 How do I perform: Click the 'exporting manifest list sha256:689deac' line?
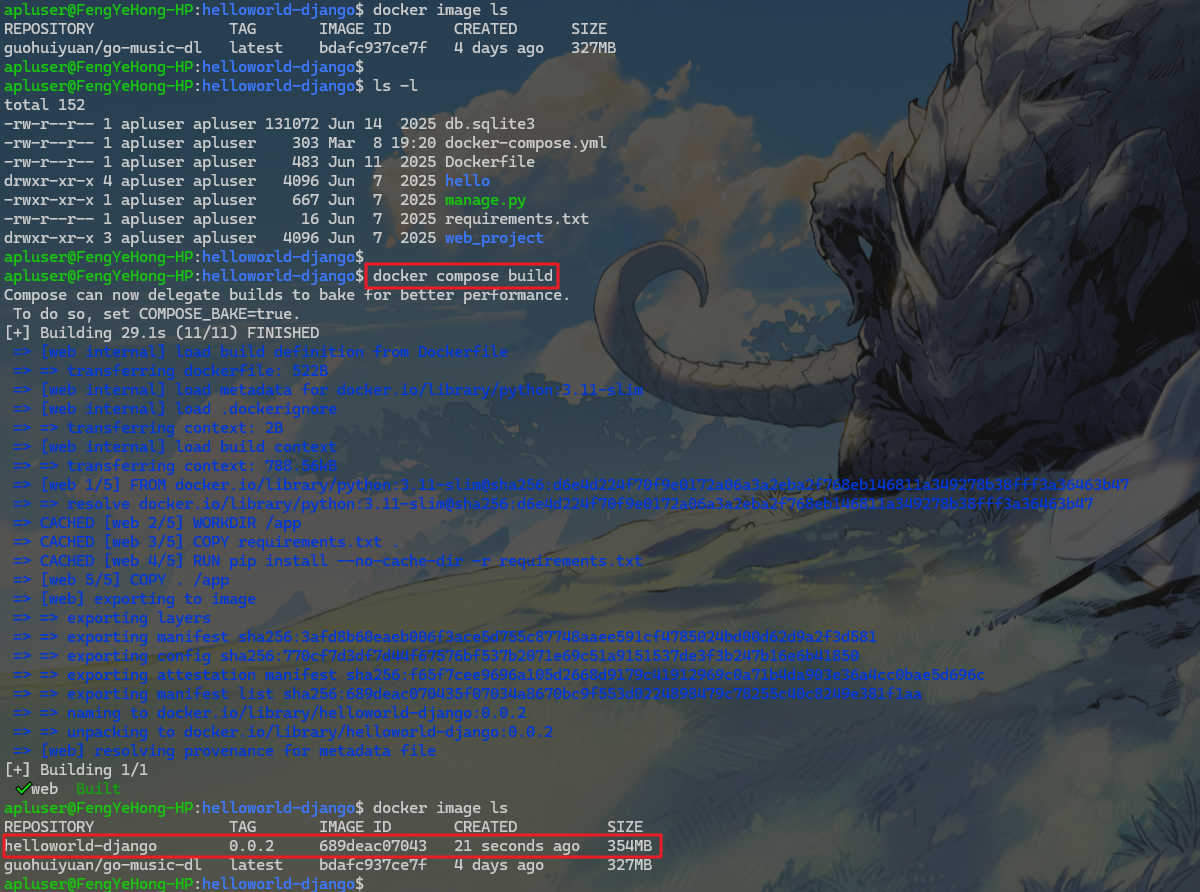(x=468, y=694)
